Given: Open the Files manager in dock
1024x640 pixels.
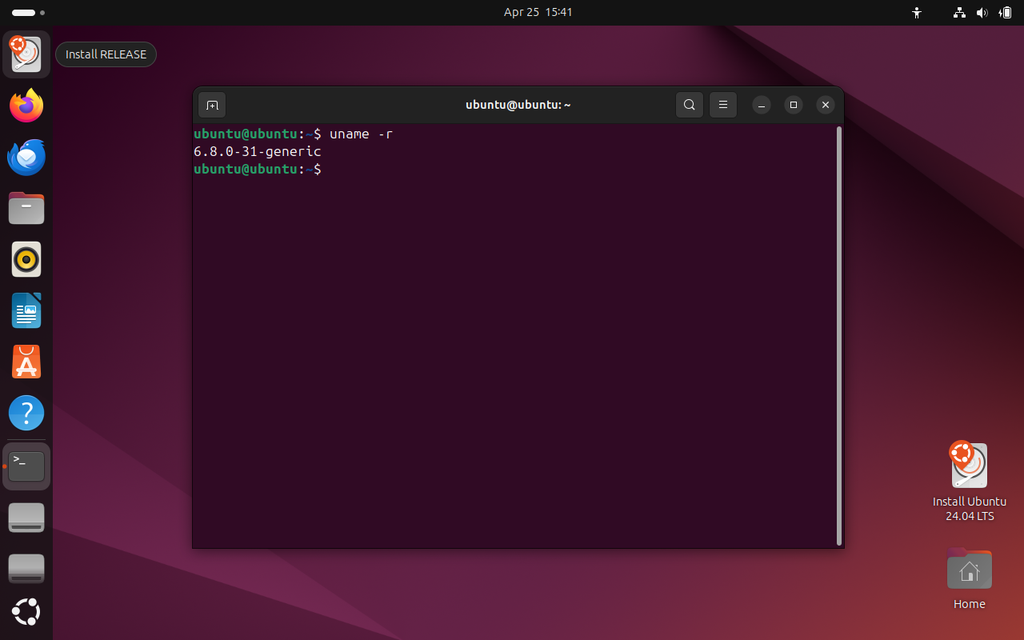Looking at the screenshot, I should coord(27,209).
